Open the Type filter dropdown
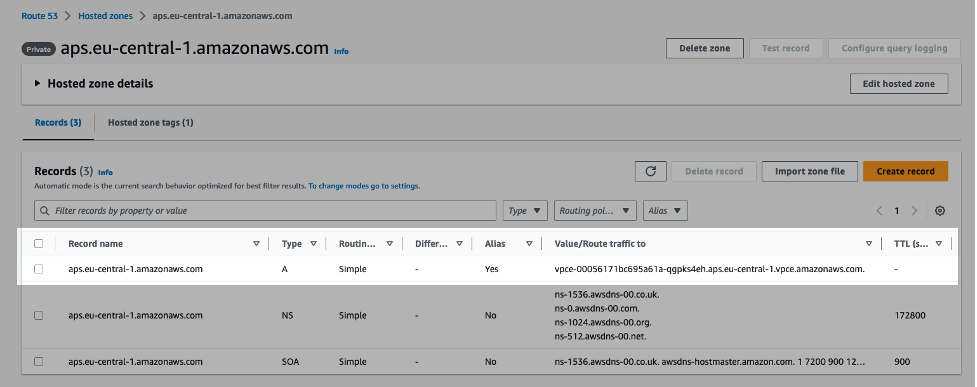The image size is (977, 387). tap(525, 211)
